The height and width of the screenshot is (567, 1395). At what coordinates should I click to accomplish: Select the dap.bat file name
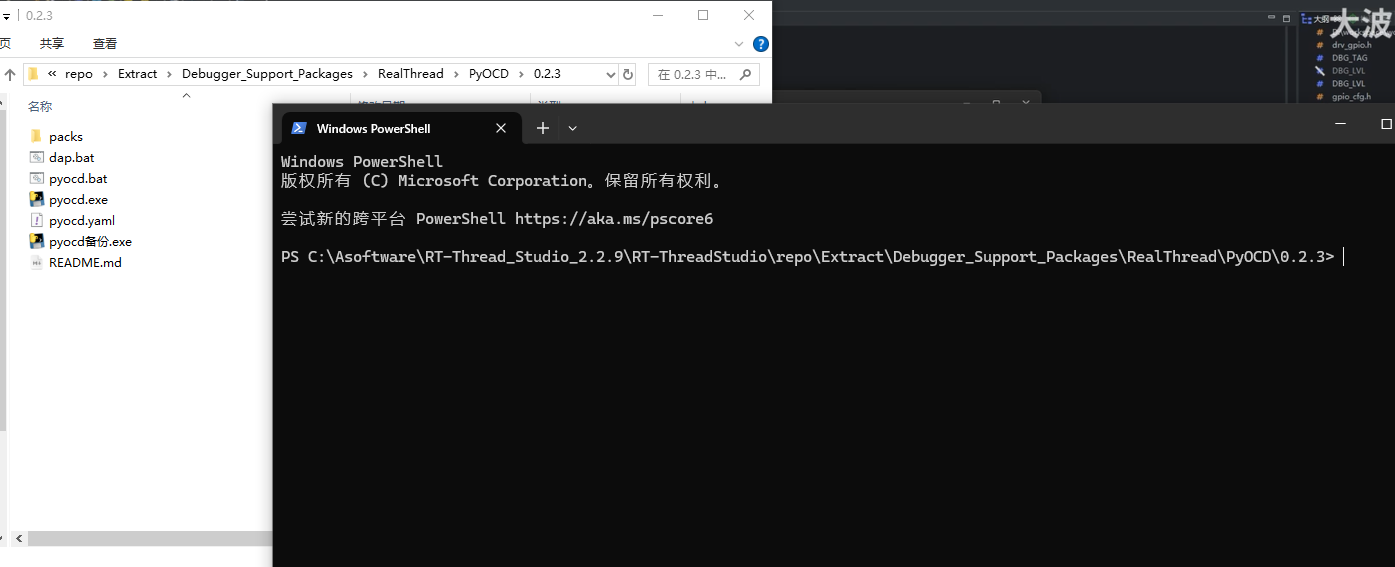(72, 158)
